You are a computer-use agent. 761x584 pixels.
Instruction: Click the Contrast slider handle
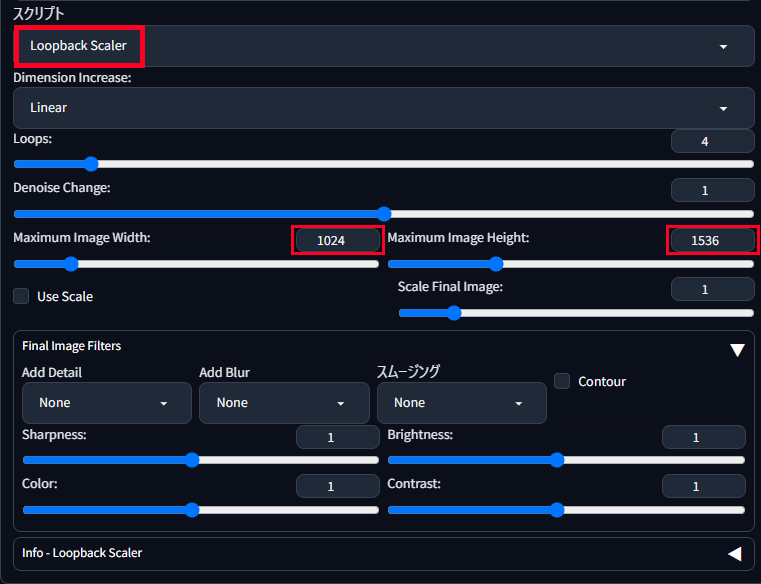[557, 510]
